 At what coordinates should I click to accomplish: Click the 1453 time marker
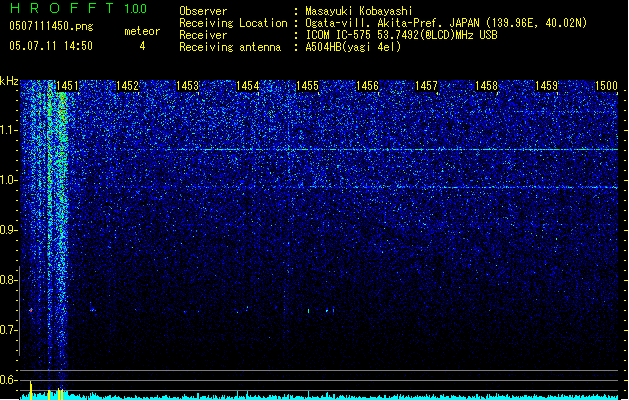(187, 86)
